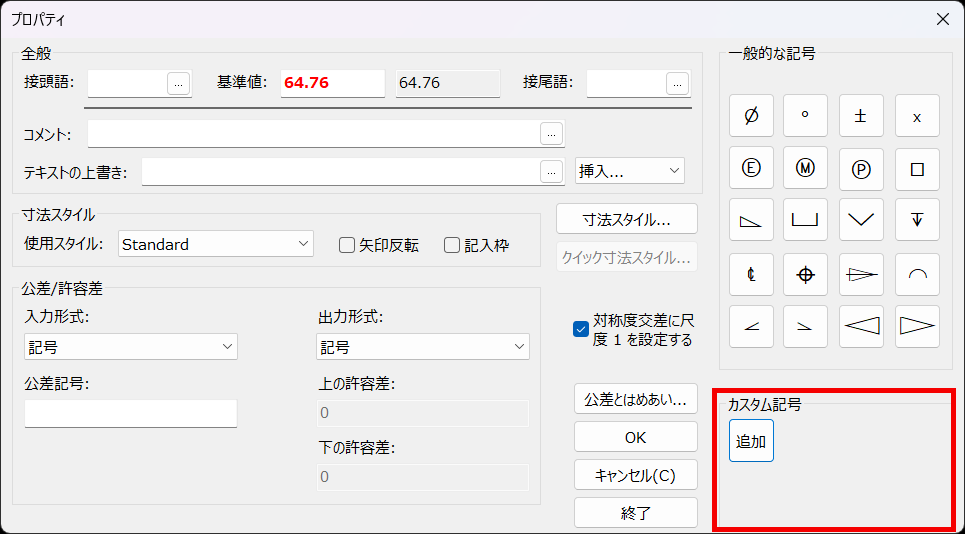
Task: Insert the large left-pointing triangle symbol
Action: [861, 327]
